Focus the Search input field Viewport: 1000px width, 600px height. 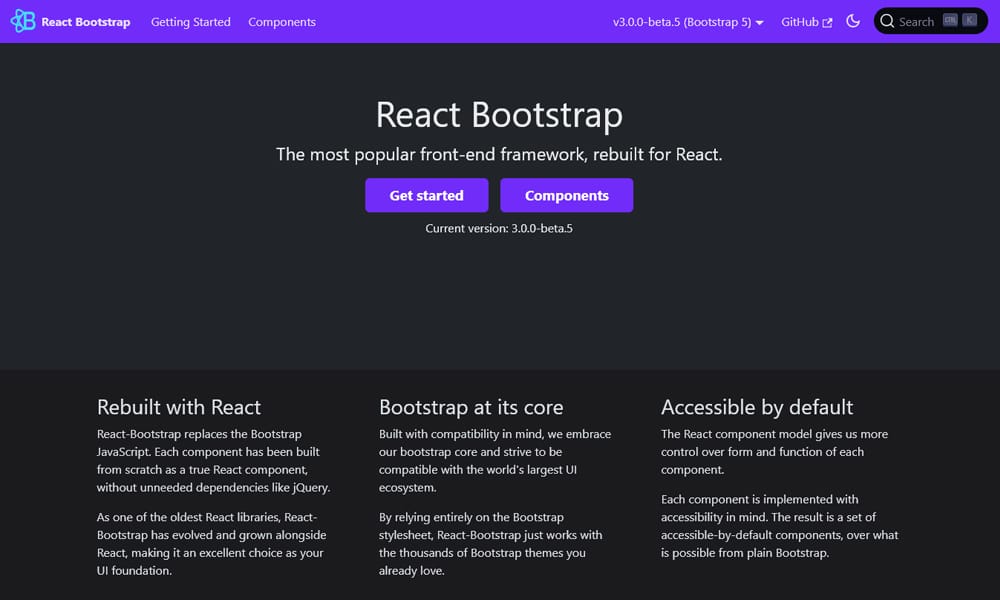[930, 21]
